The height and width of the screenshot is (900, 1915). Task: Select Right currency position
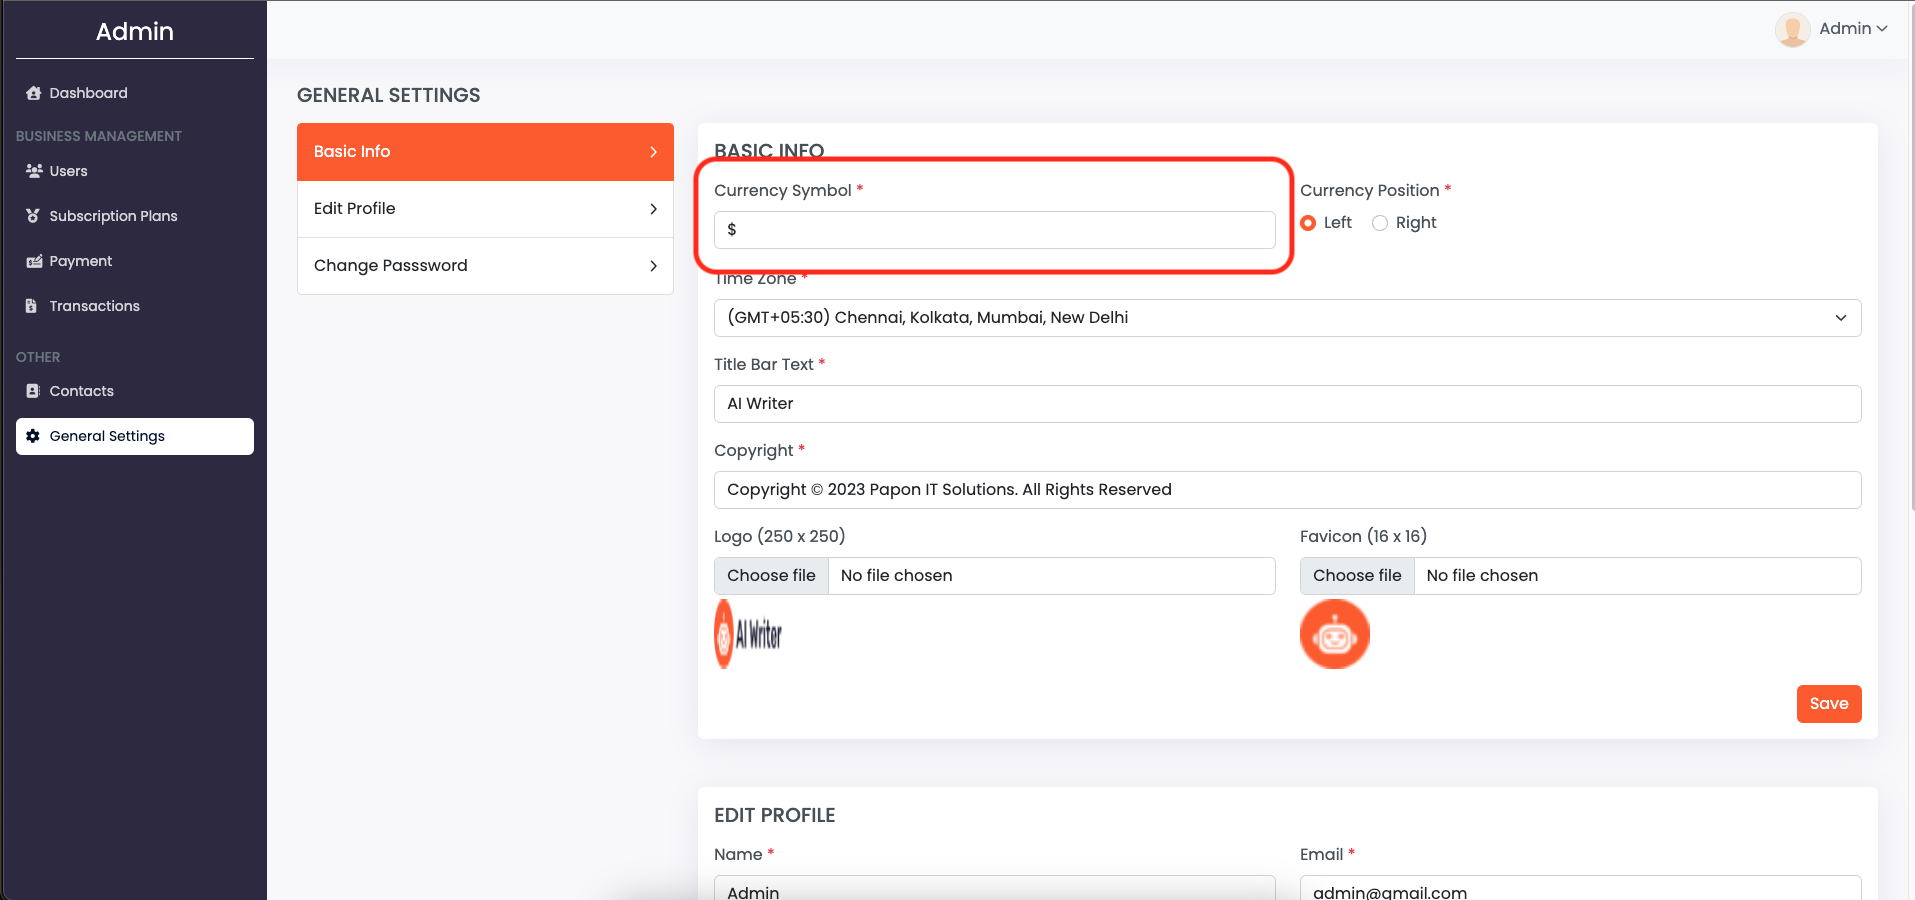click(1380, 223)
